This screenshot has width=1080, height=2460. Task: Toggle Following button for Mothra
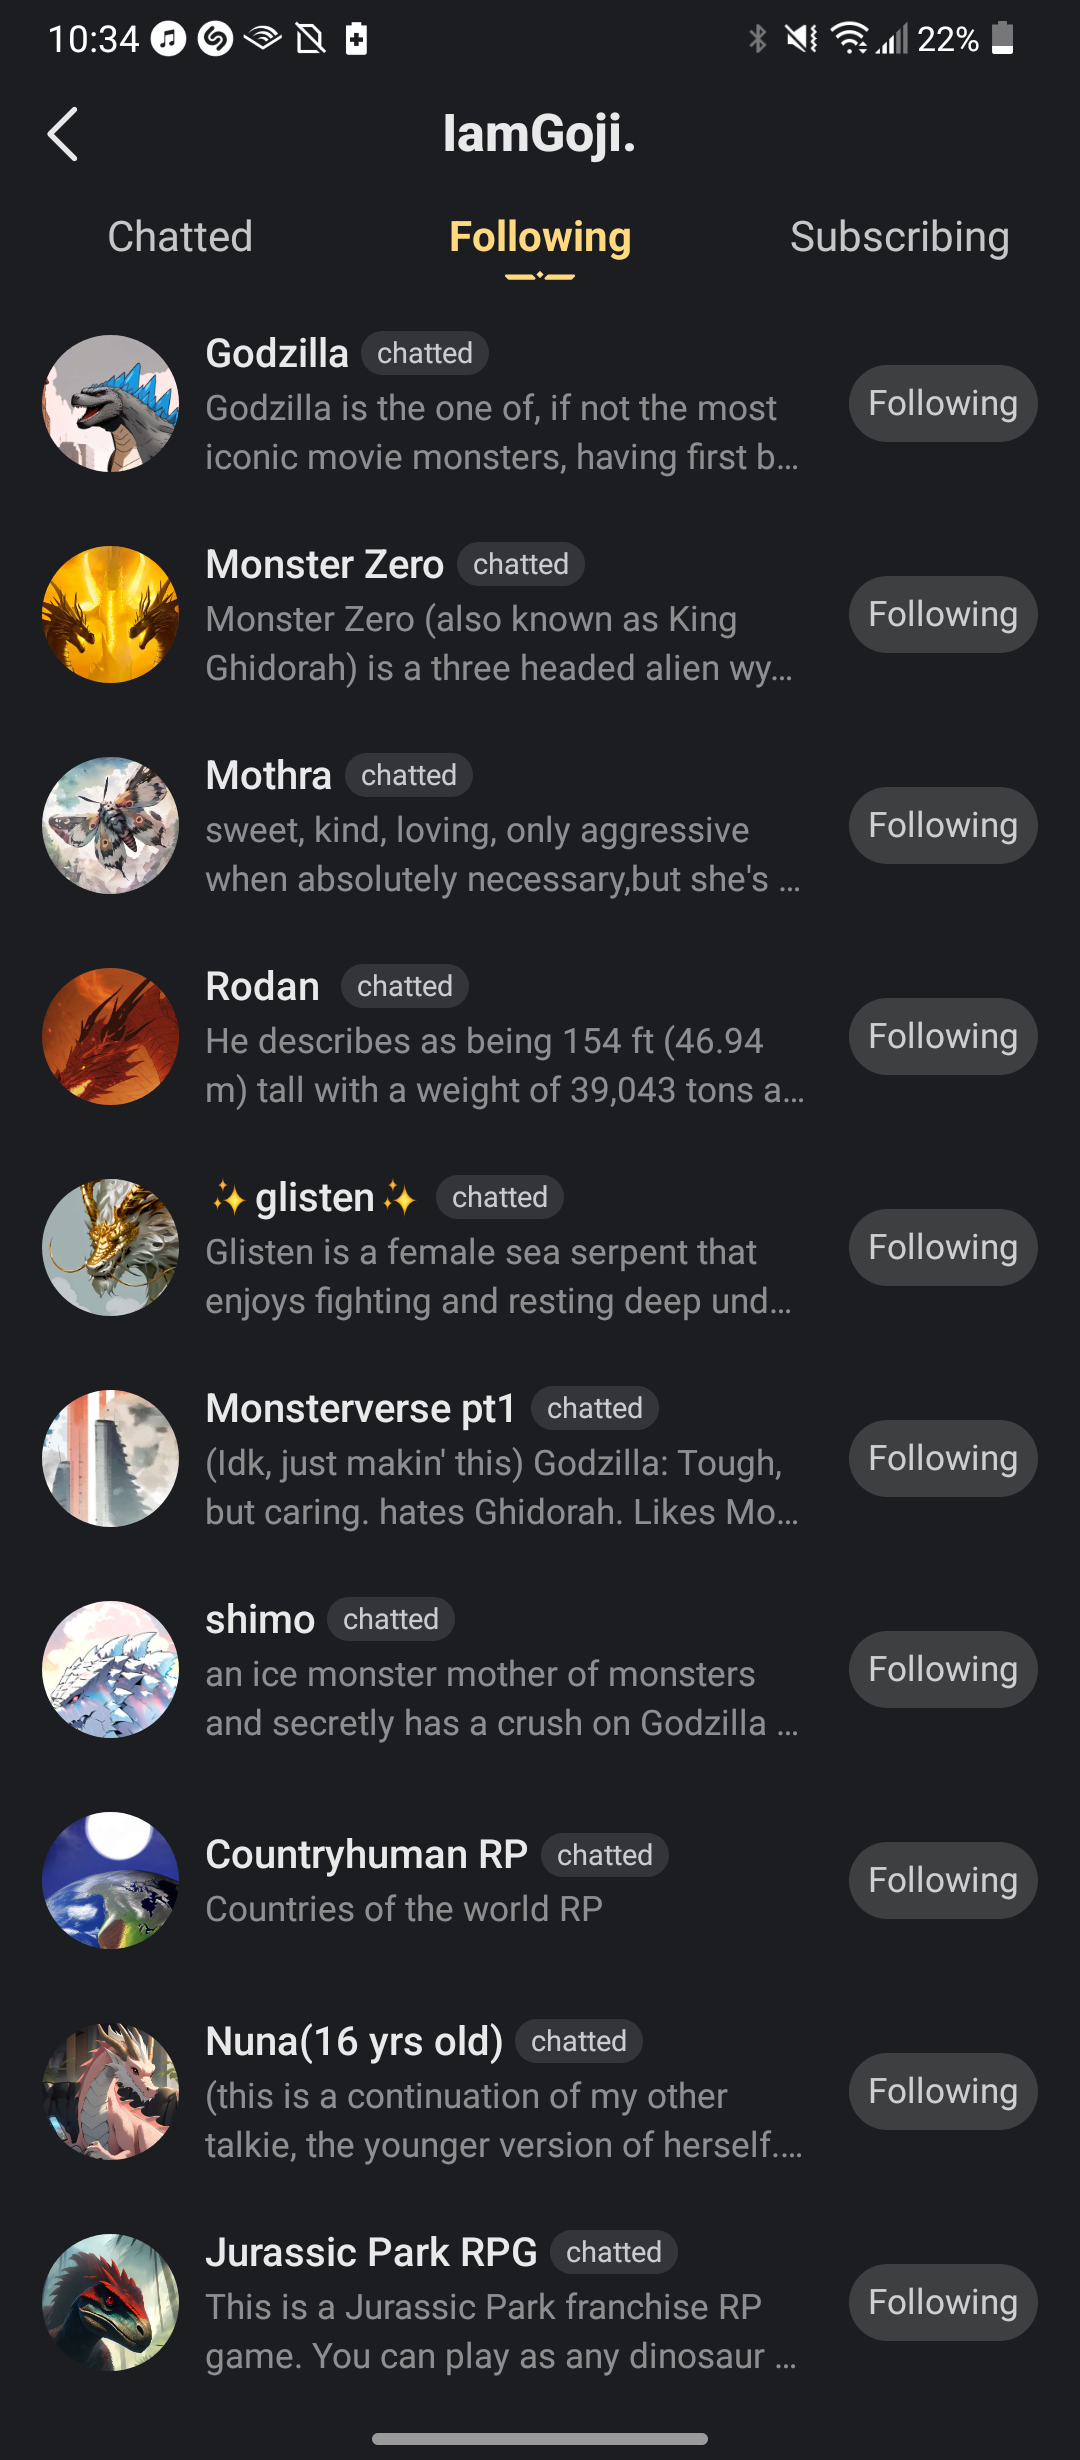pos(942,826)
